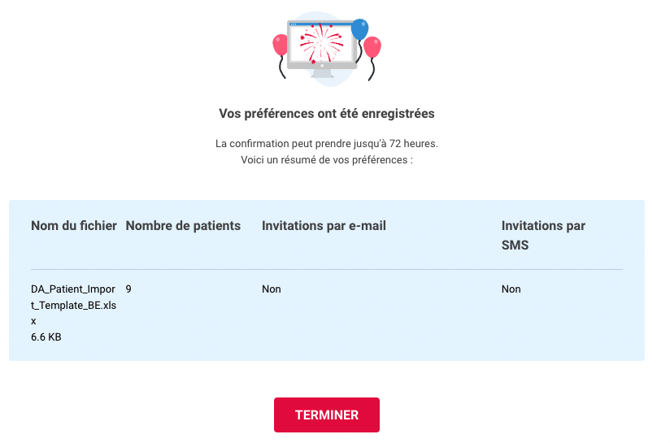The image size is (670, 443).
Task: Click the blue window bar atop the monitor illustration
Action: point(318,22)
